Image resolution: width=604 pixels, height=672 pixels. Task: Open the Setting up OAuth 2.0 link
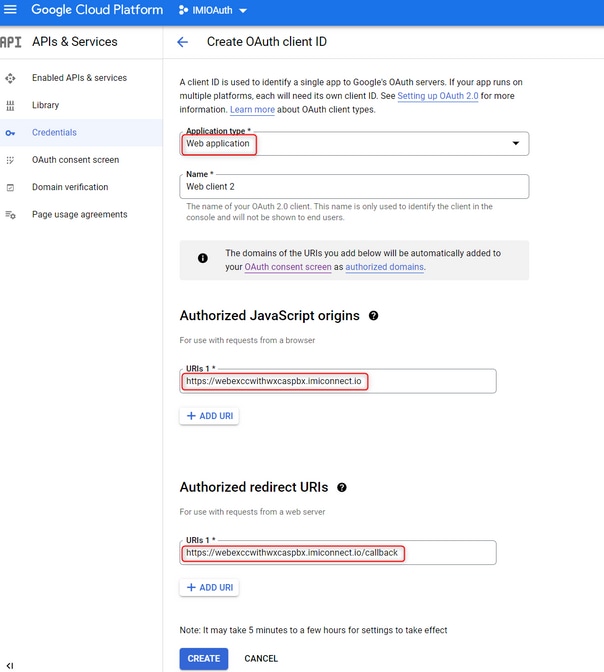coord(438,96)
